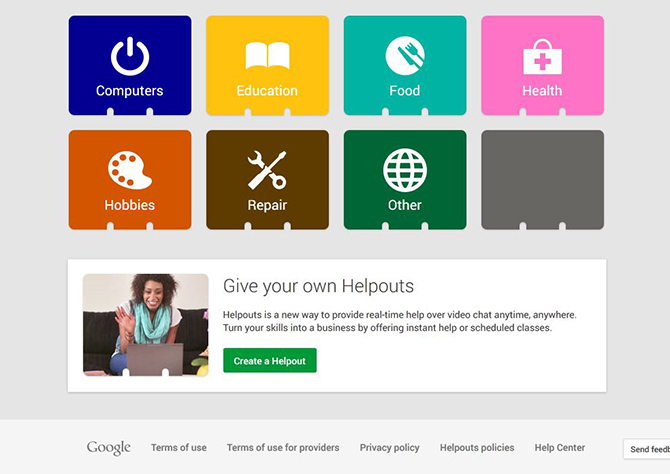
Task: Open the Computers category power icon
Action: coord(130,56)
